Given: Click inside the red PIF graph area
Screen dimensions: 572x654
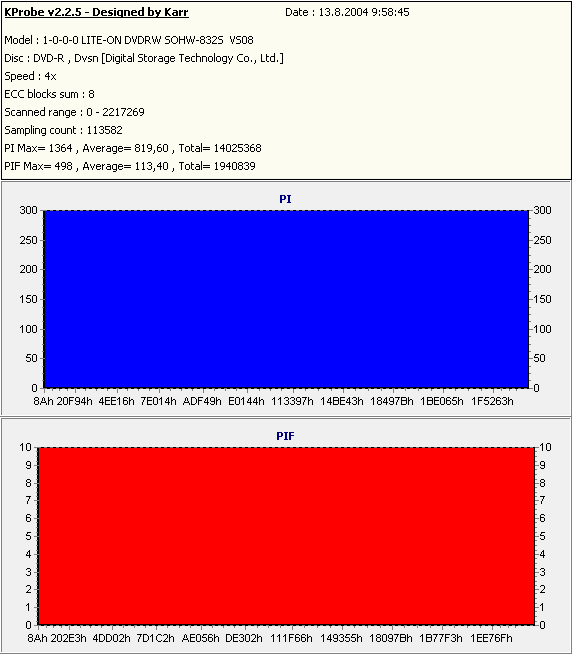Looking at the screenshot, I should (286, 536).
